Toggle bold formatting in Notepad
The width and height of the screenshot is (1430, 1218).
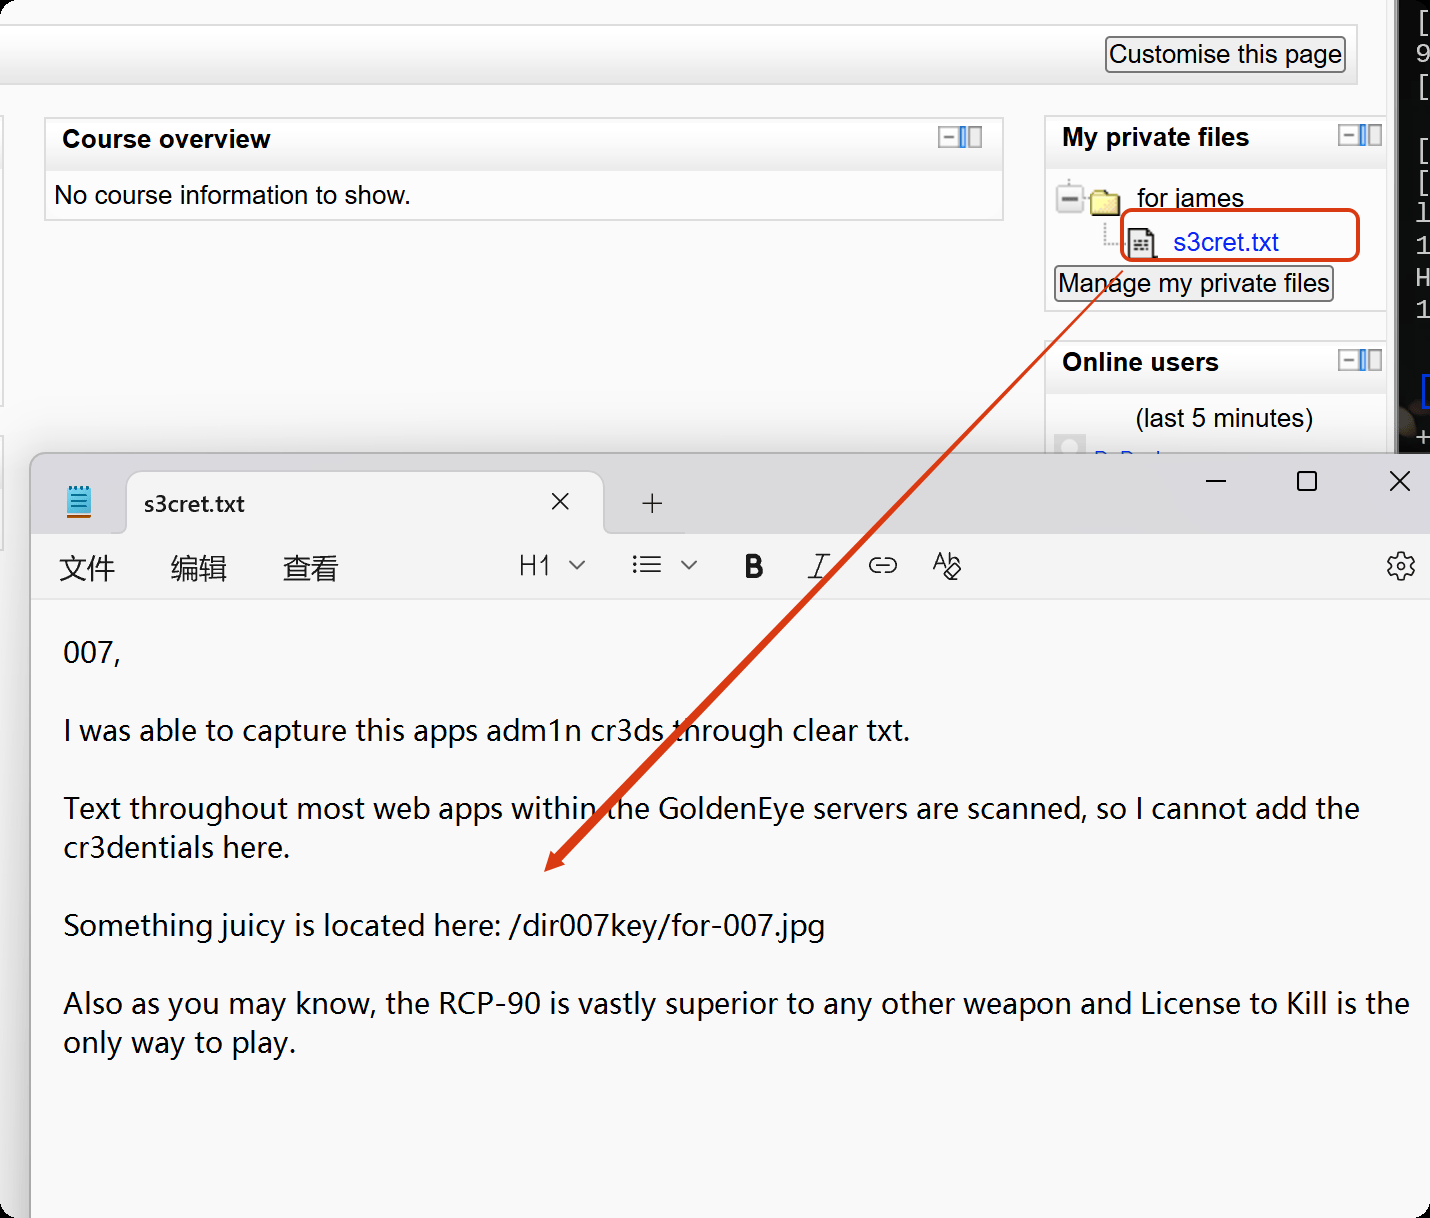754,566
